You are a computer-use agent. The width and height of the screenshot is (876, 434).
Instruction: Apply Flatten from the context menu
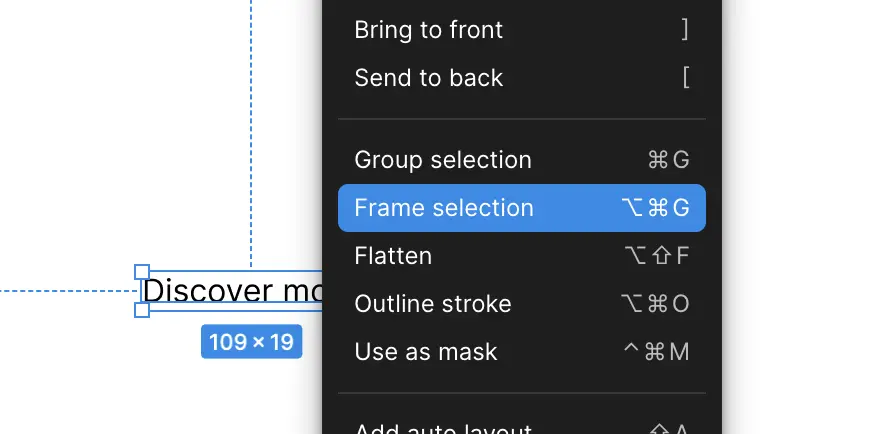[393, 256]
